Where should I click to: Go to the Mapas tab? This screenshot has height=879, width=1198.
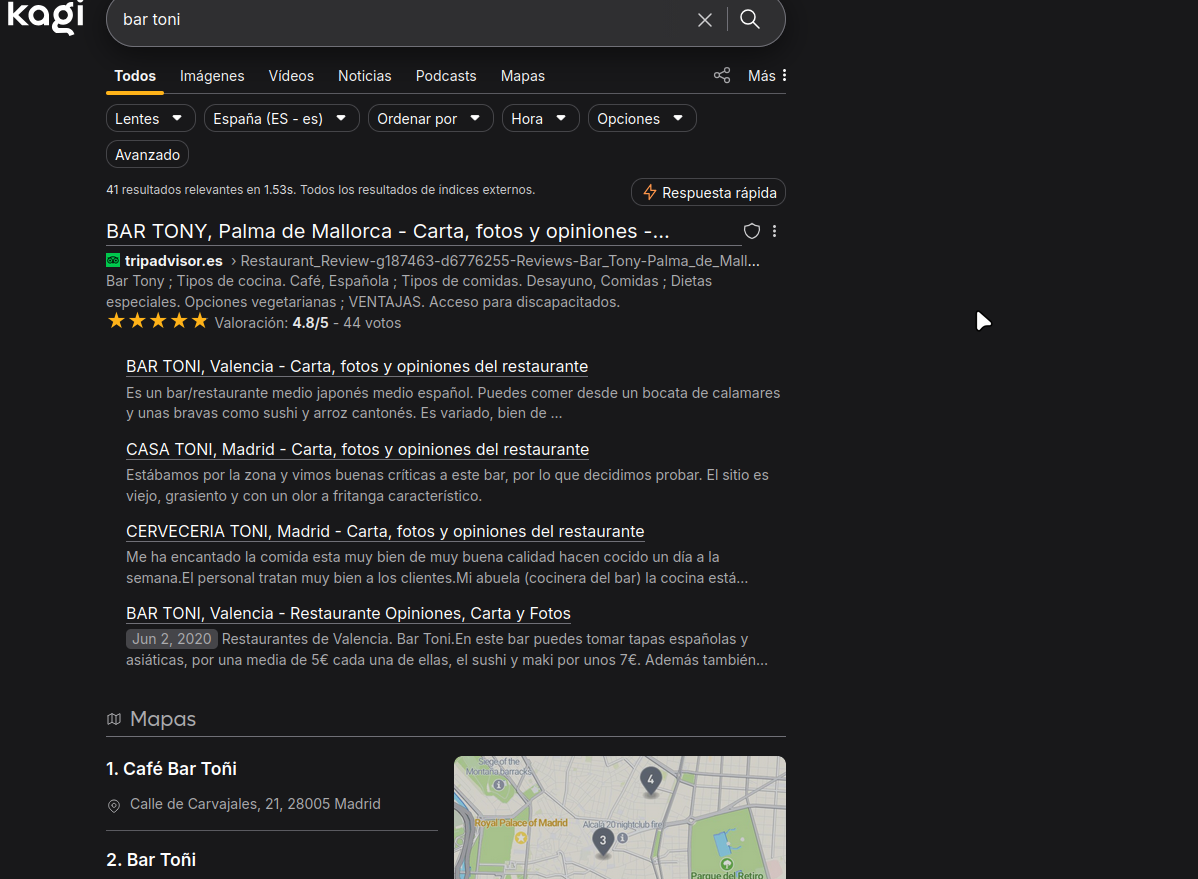click(x=523, y=76)
